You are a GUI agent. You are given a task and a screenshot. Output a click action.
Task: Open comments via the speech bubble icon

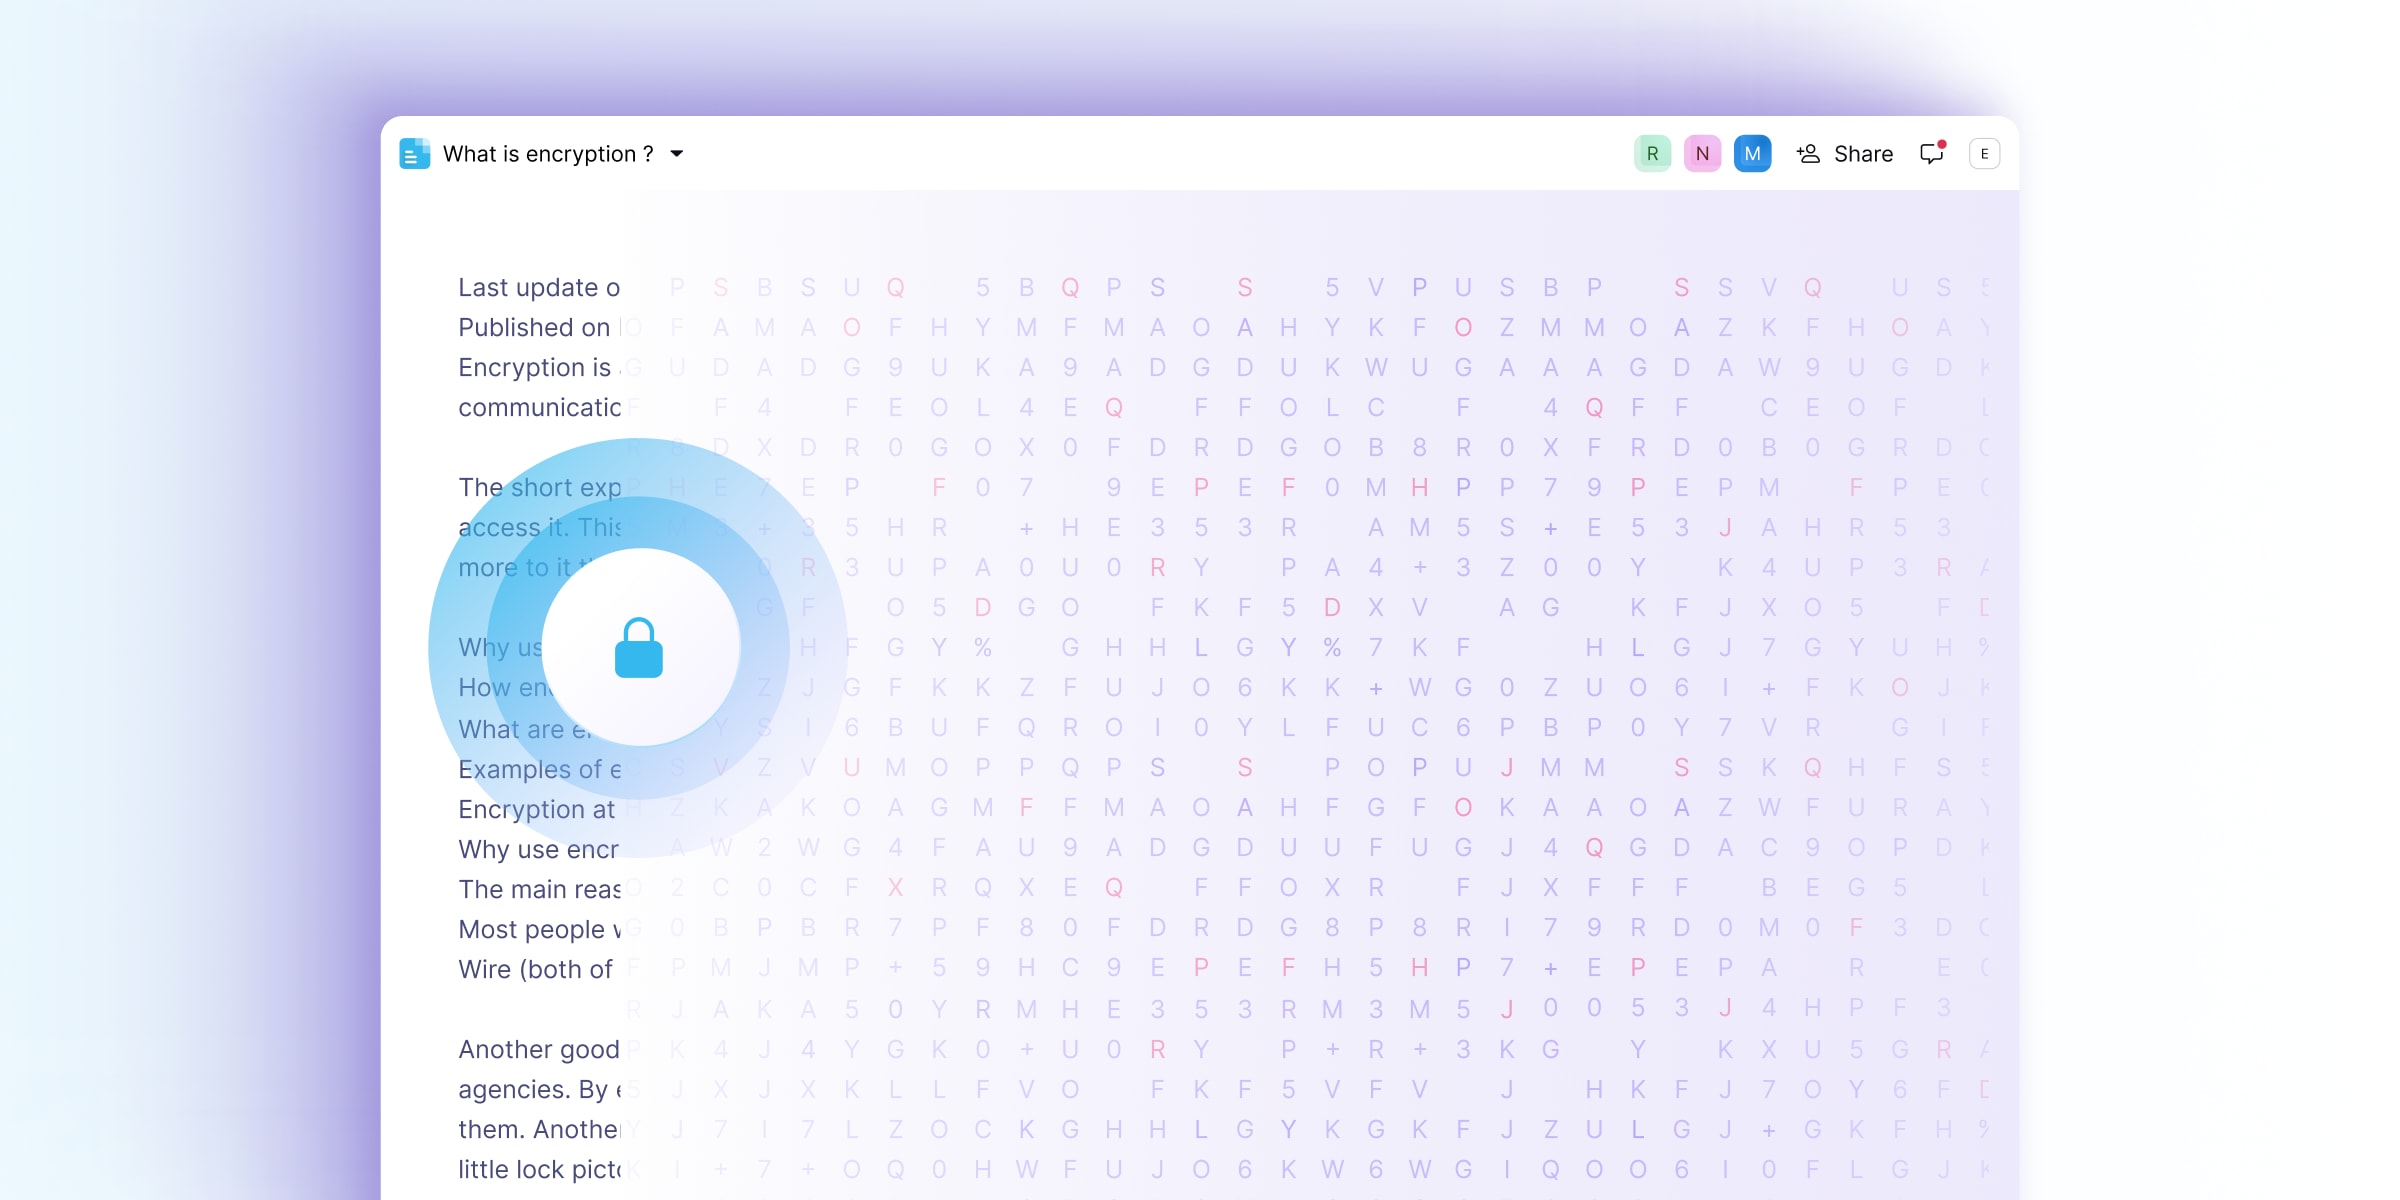[x=1932, y=153]
